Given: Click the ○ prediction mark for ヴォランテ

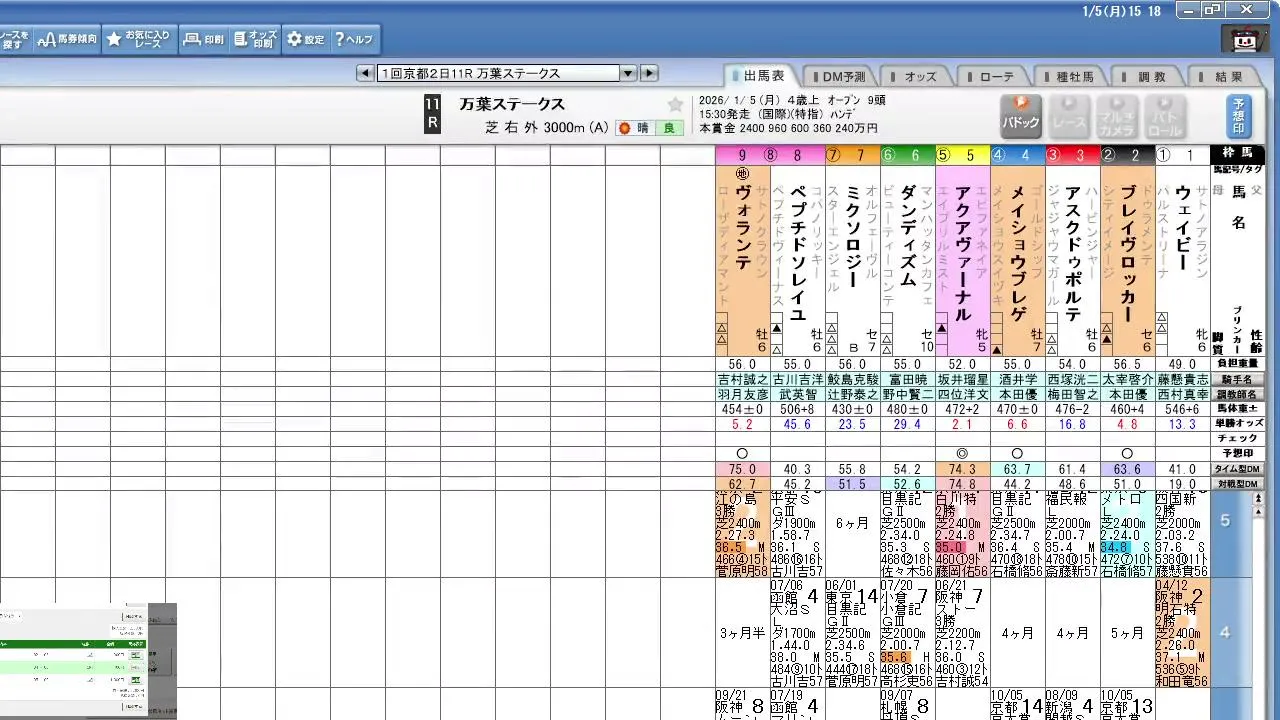Looking at the screenshot, I should (742, 453).
